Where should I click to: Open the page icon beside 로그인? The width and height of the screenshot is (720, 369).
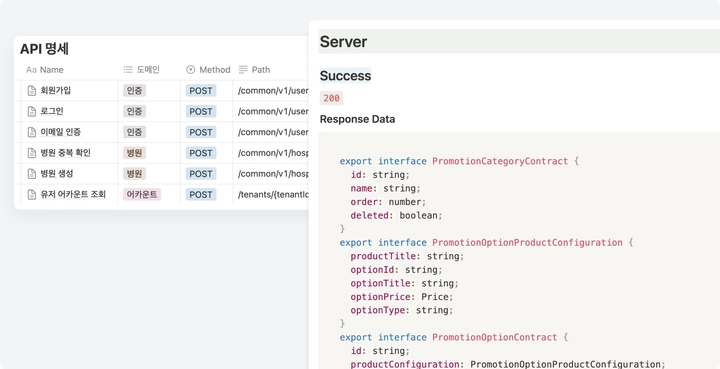32,111
